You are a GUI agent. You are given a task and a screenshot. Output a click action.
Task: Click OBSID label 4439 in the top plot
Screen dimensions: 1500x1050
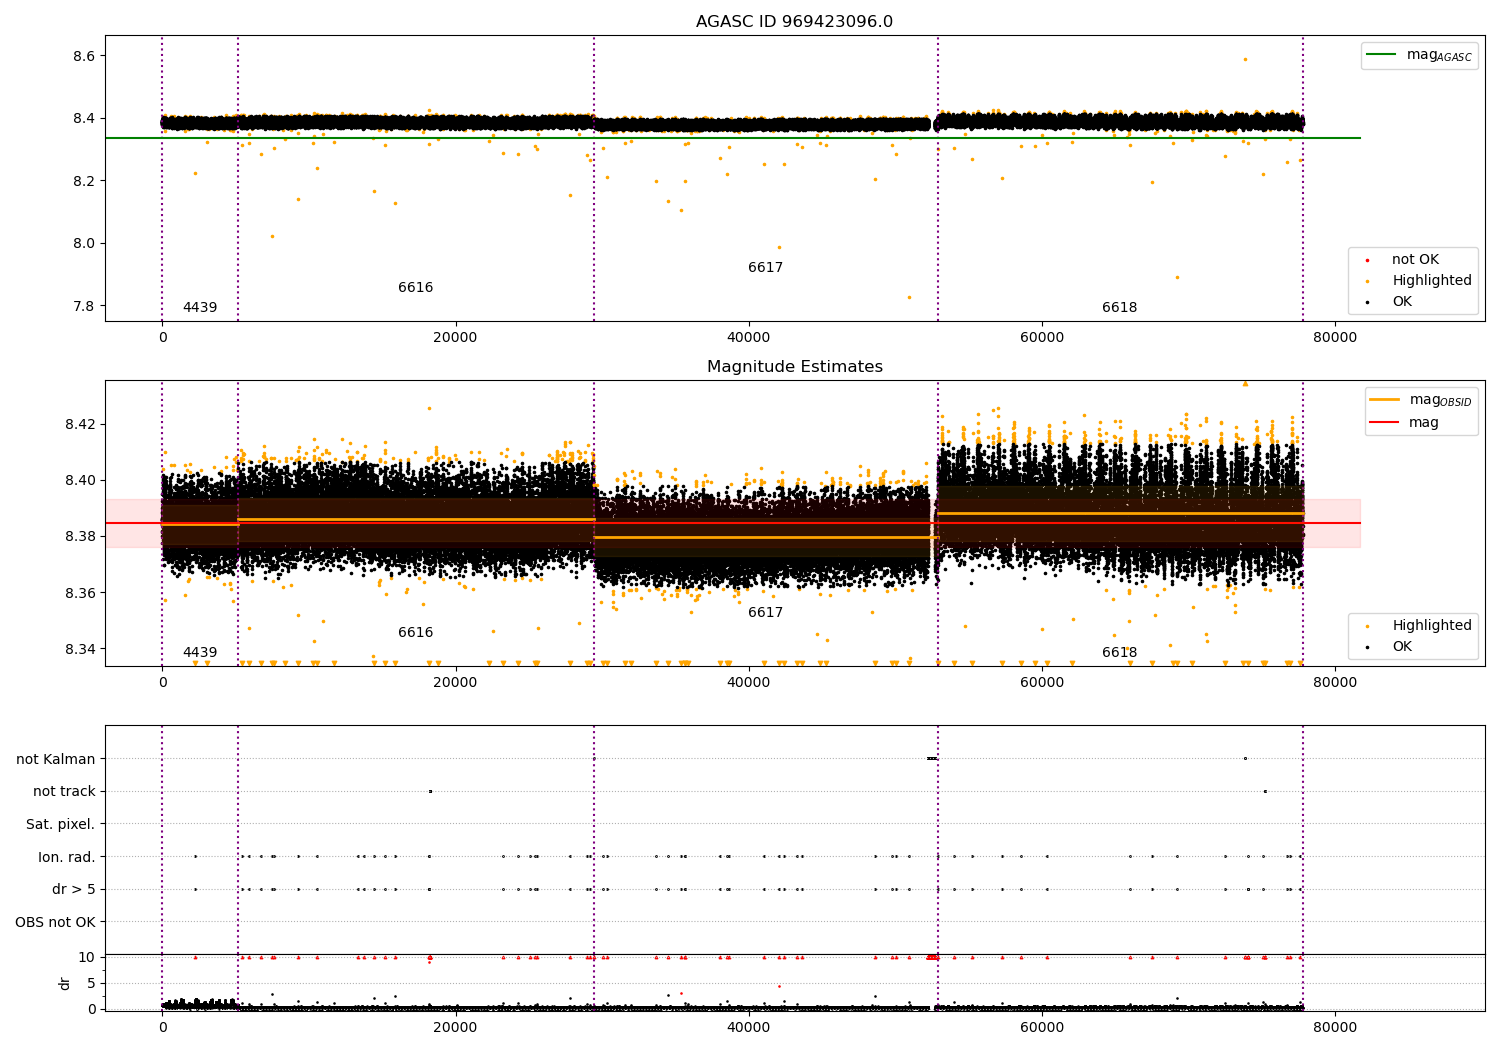pos(200,308)
